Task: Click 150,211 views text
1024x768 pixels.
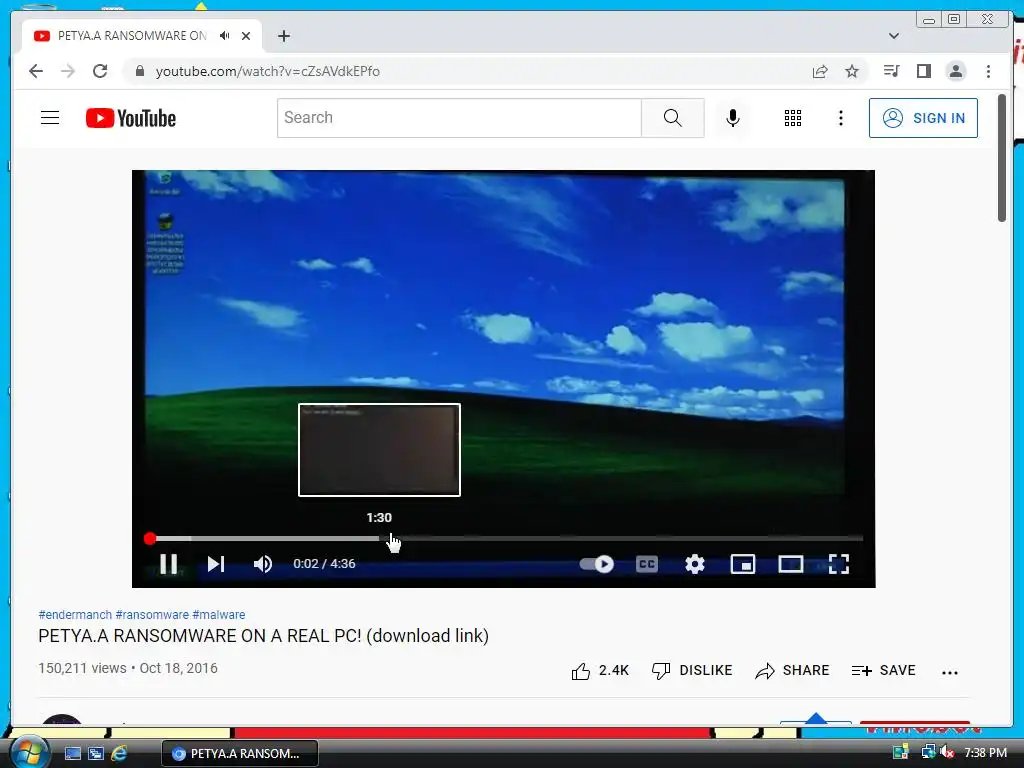Action: point(82,668)
